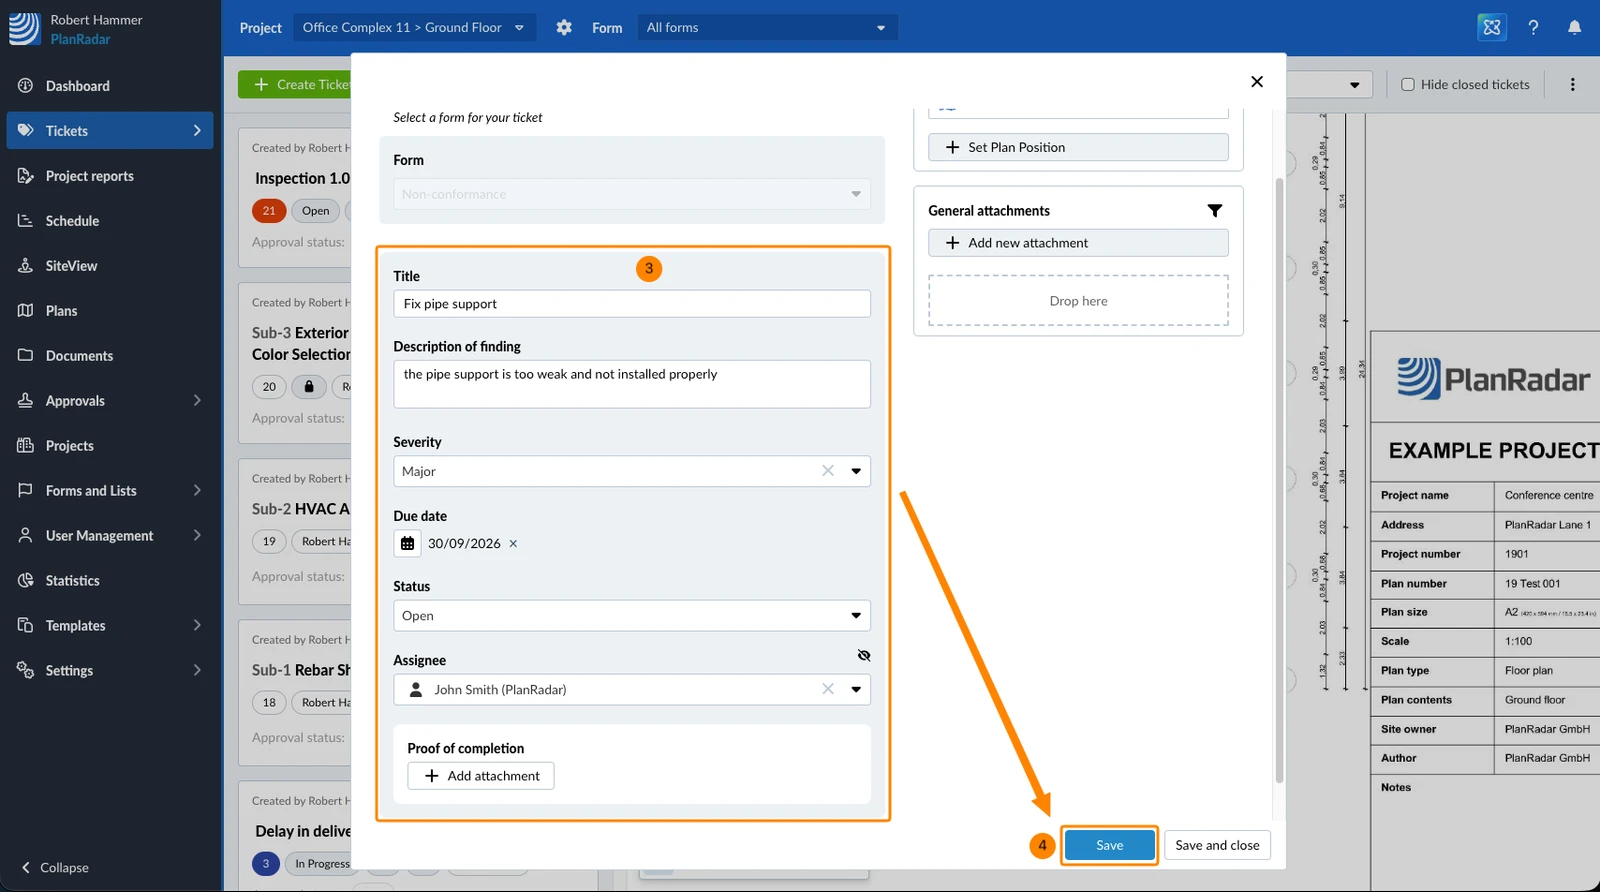Click the lock icon on Sub-3 ticket
This screenshot has width=1600, height=892.
[309, 387]
